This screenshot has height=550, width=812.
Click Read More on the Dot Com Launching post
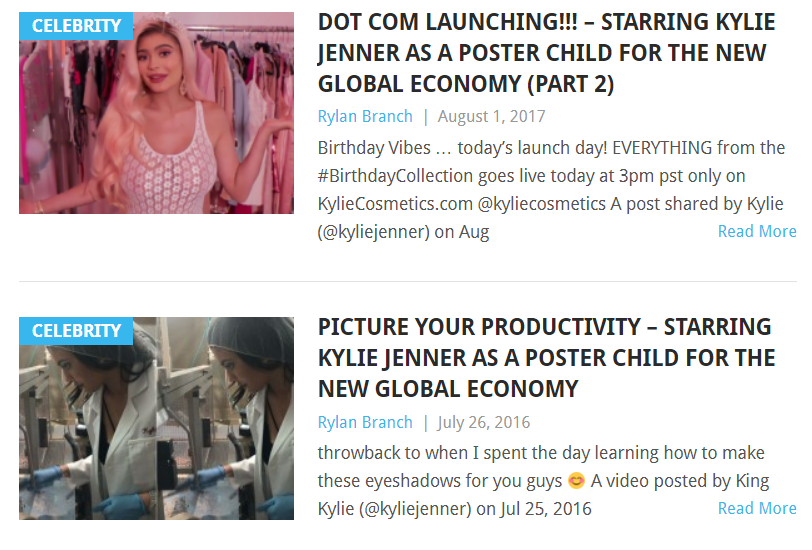click(x=756, y=231)
